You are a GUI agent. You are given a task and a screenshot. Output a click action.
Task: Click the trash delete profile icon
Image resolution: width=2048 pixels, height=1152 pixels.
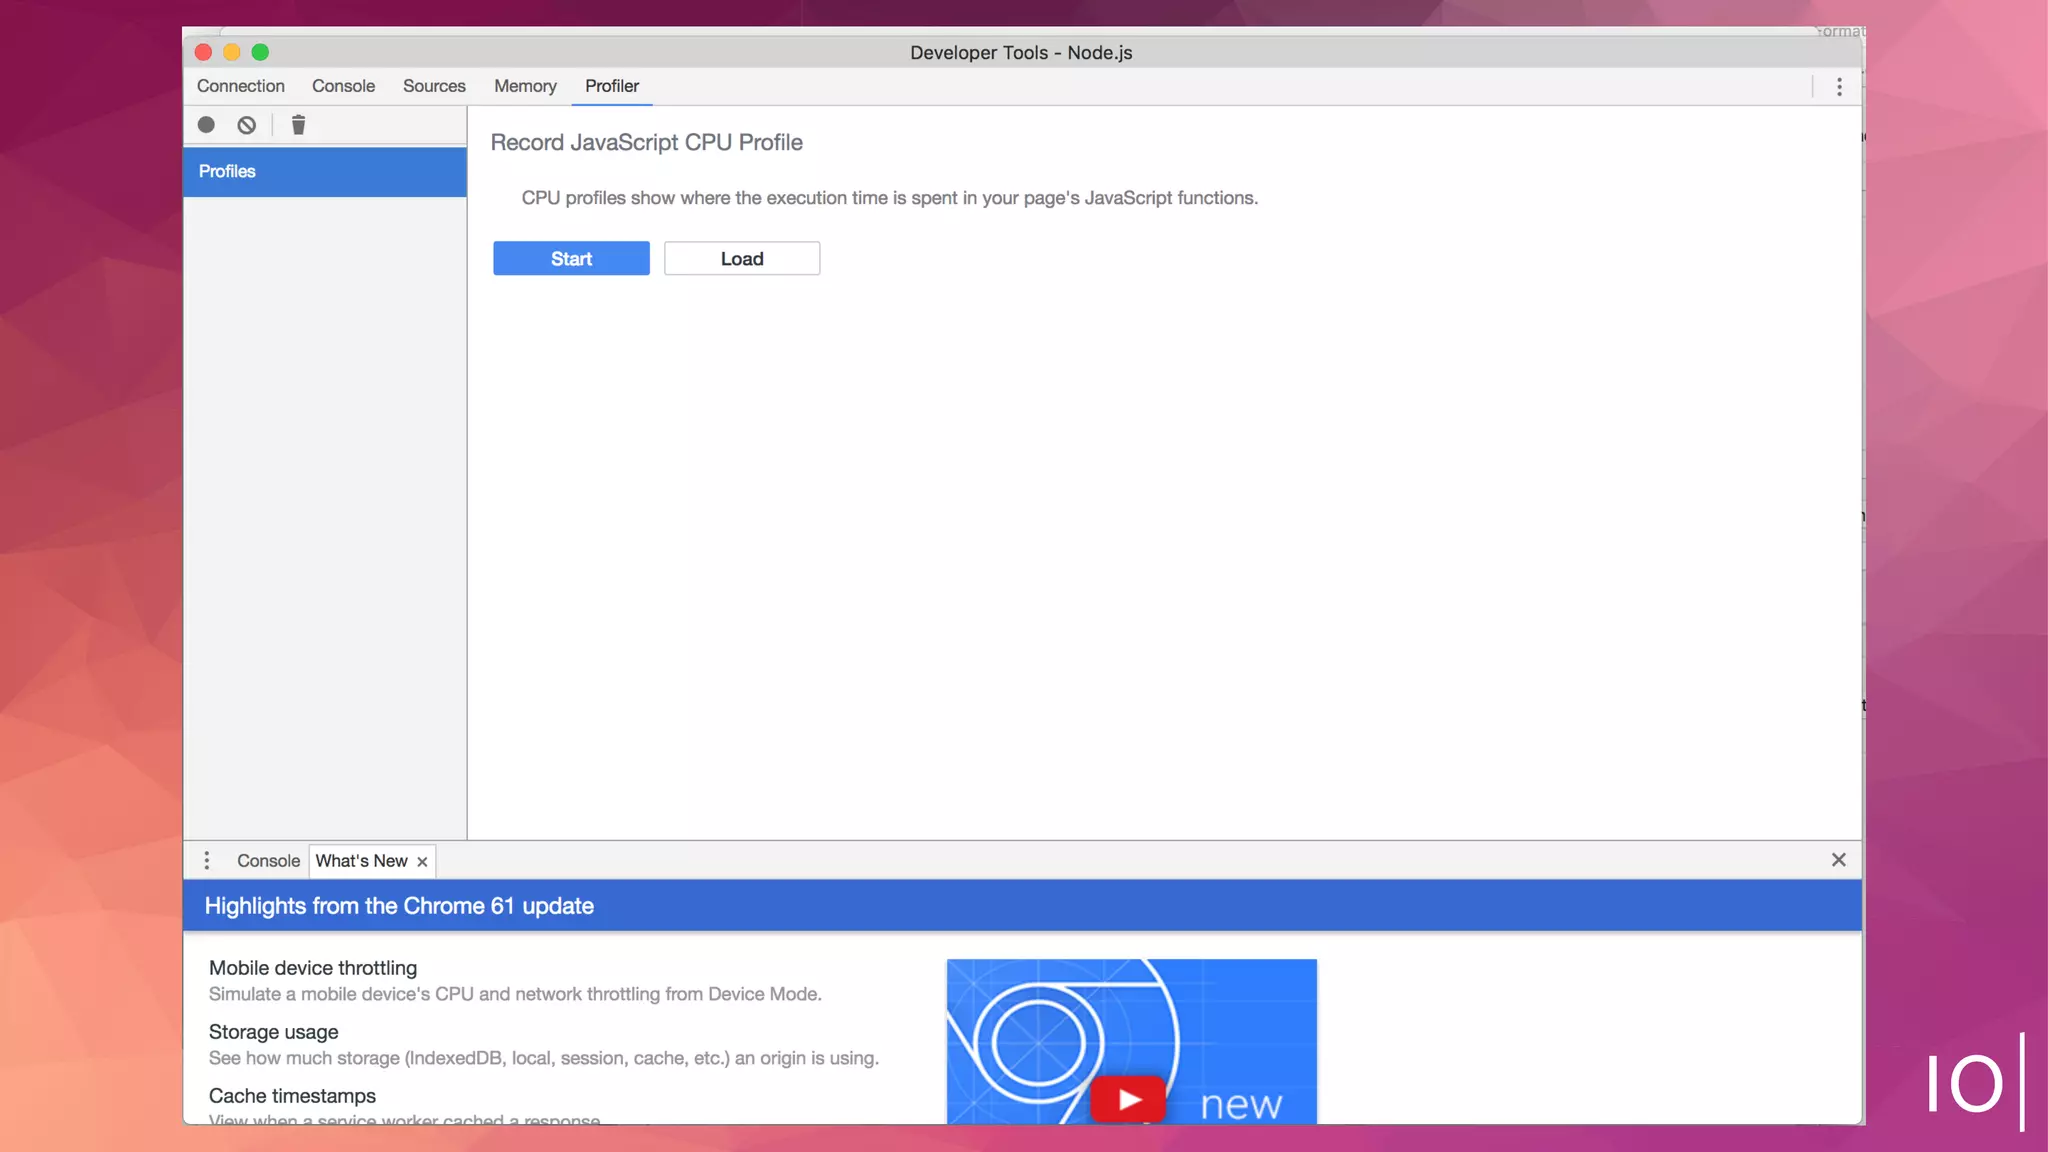pyautogui.click(x=298, y=125)
